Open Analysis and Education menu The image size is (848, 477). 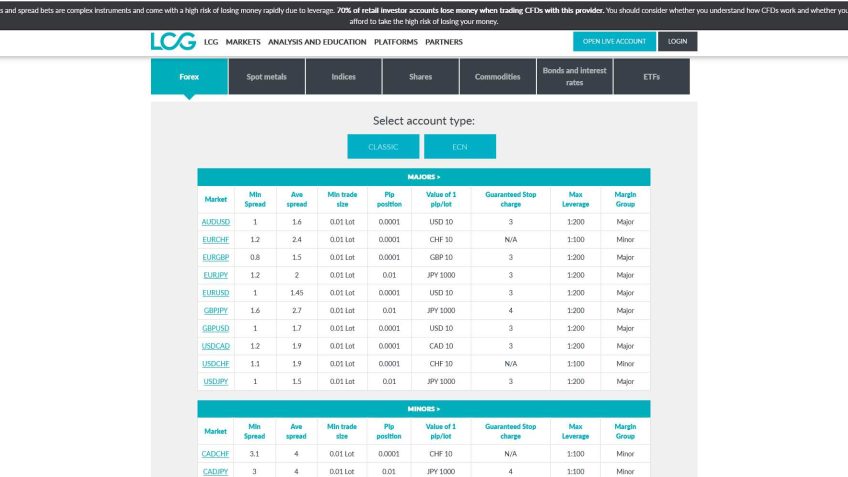coord(317,43)
